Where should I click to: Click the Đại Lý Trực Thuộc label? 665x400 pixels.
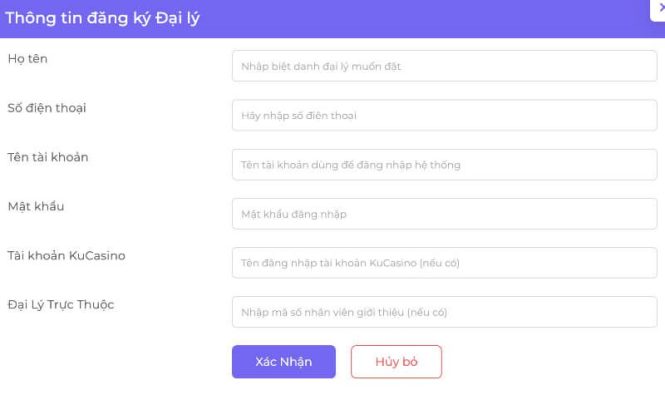[60, 304]
